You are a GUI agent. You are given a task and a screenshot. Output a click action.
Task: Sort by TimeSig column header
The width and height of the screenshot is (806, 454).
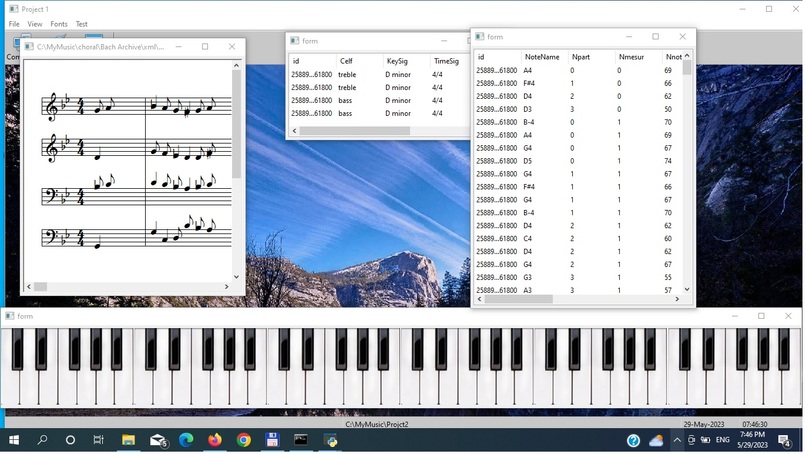tap(446, 61)
